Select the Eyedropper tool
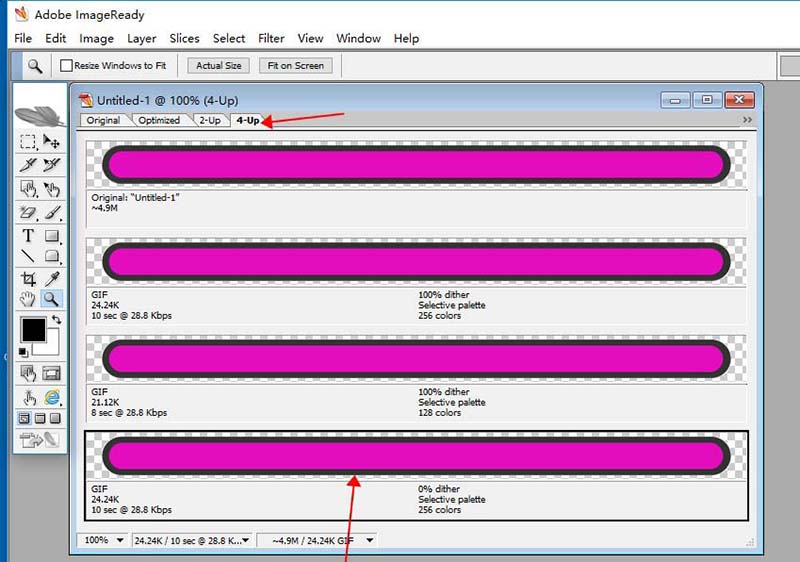 [x=51, y=278]
